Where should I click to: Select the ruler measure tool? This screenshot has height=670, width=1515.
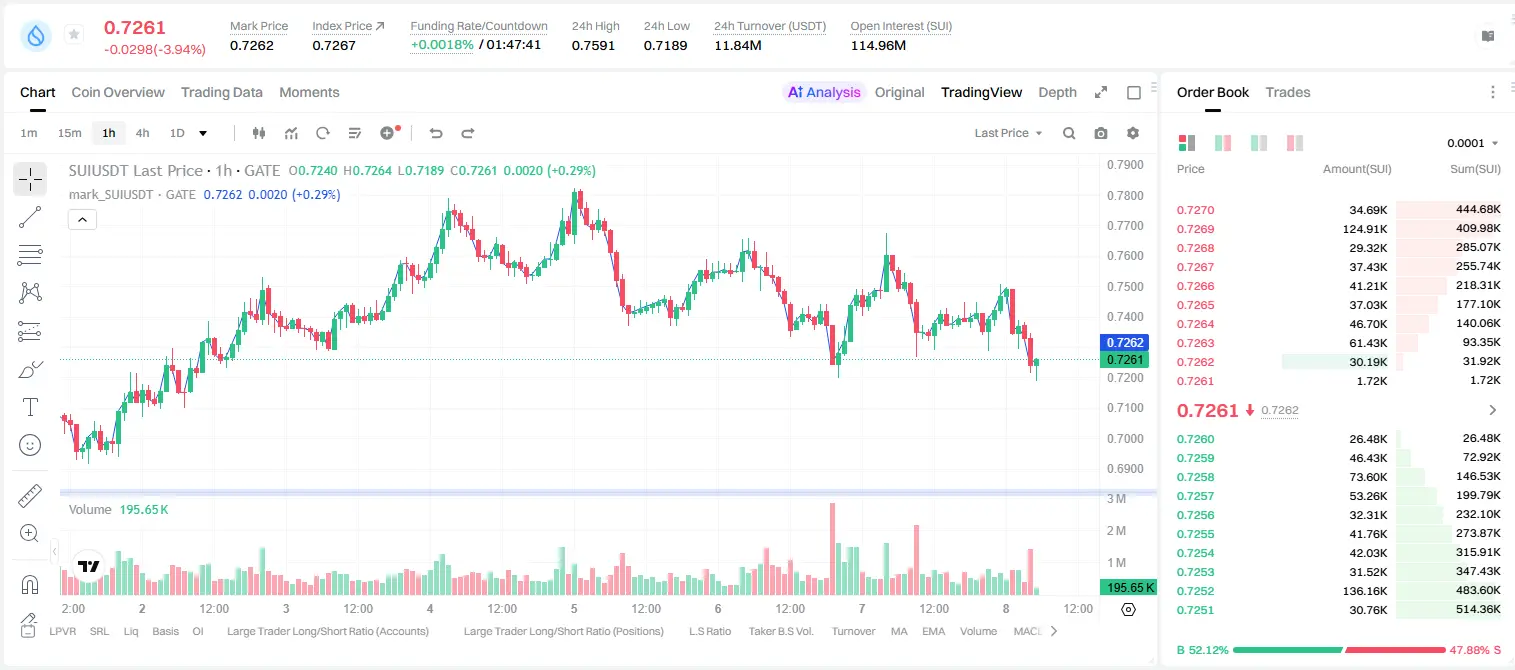click(x=30, y=496)
